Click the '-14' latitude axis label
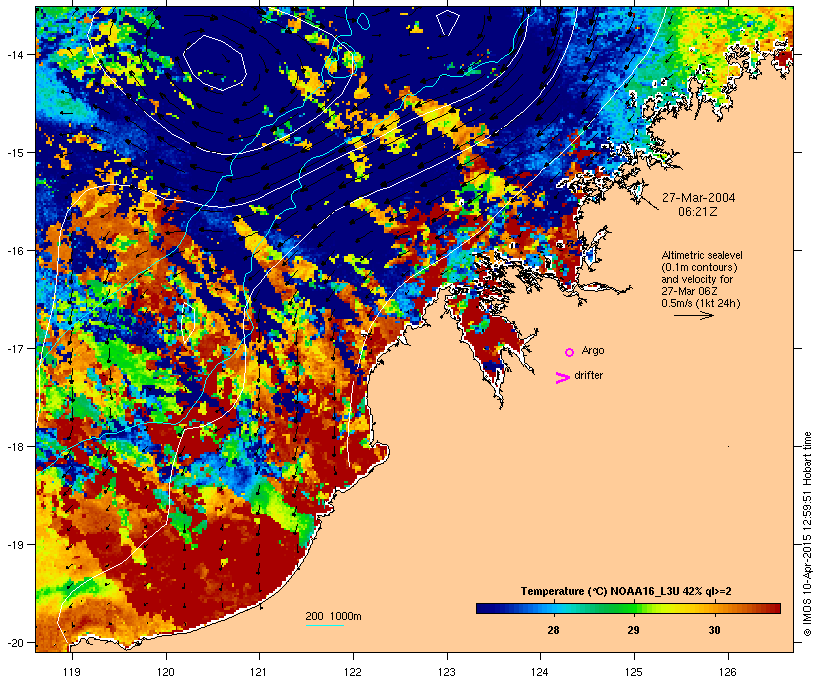This screenshot has height=680, width=820. [14, 55]
